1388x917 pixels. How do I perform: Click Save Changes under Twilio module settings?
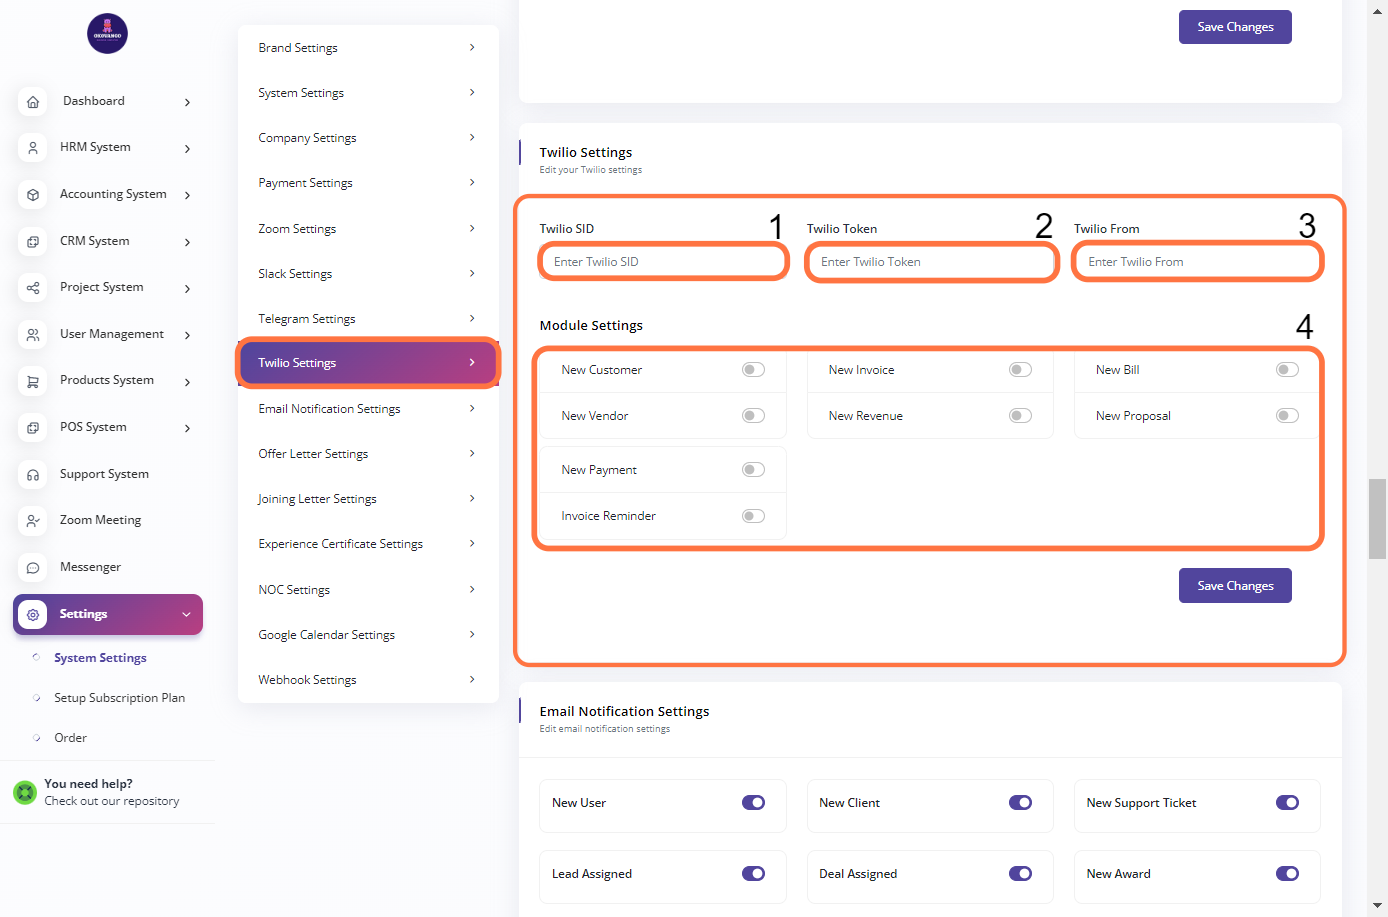coord(1235,586)
